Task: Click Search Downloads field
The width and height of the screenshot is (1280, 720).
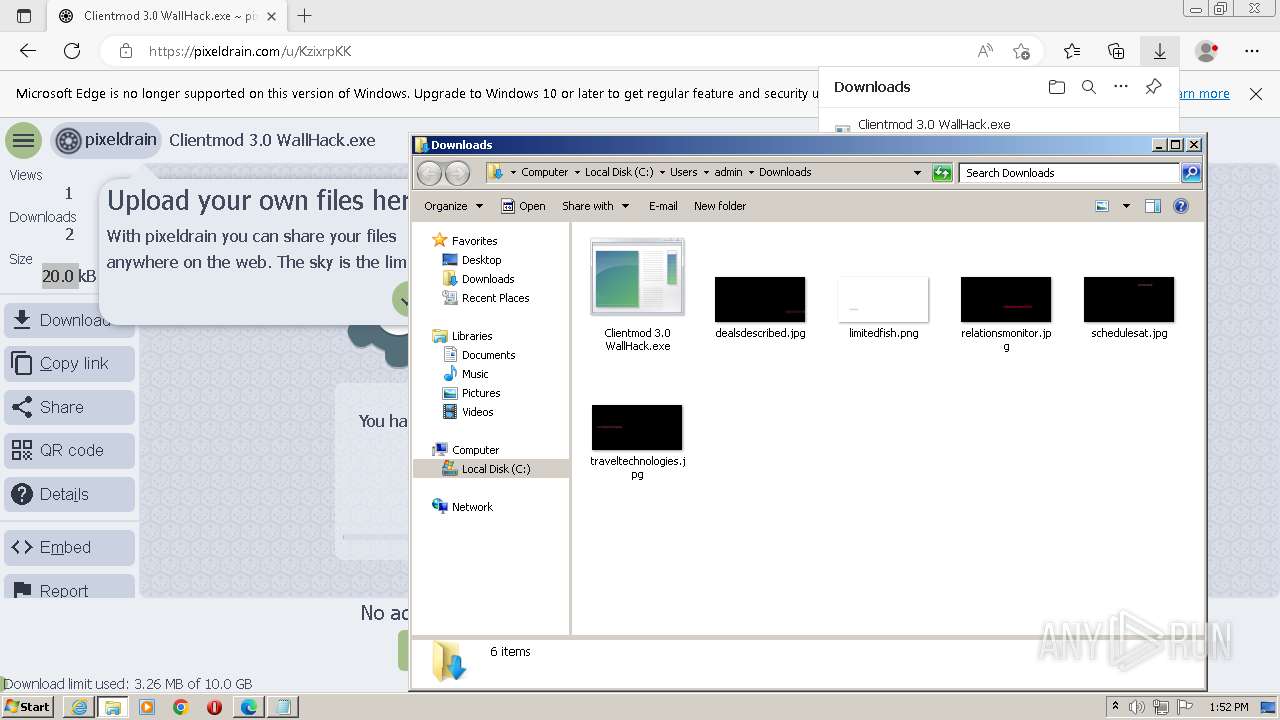Action: pyautogui.click(x=1069, y=173)
